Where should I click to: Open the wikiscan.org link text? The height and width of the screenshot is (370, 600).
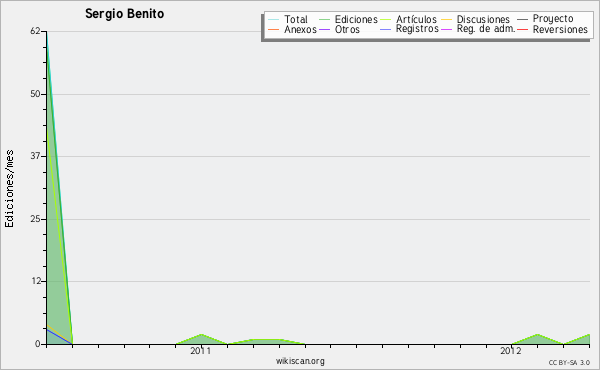(300, 361)
